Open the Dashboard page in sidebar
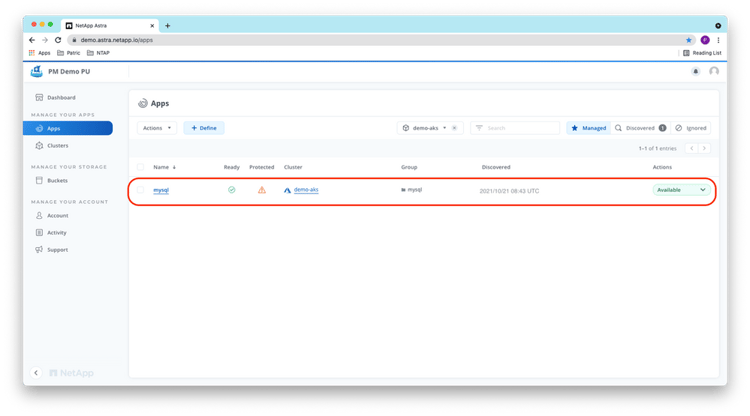This screenshot has height=416, width=750. [x=60, y=97]
